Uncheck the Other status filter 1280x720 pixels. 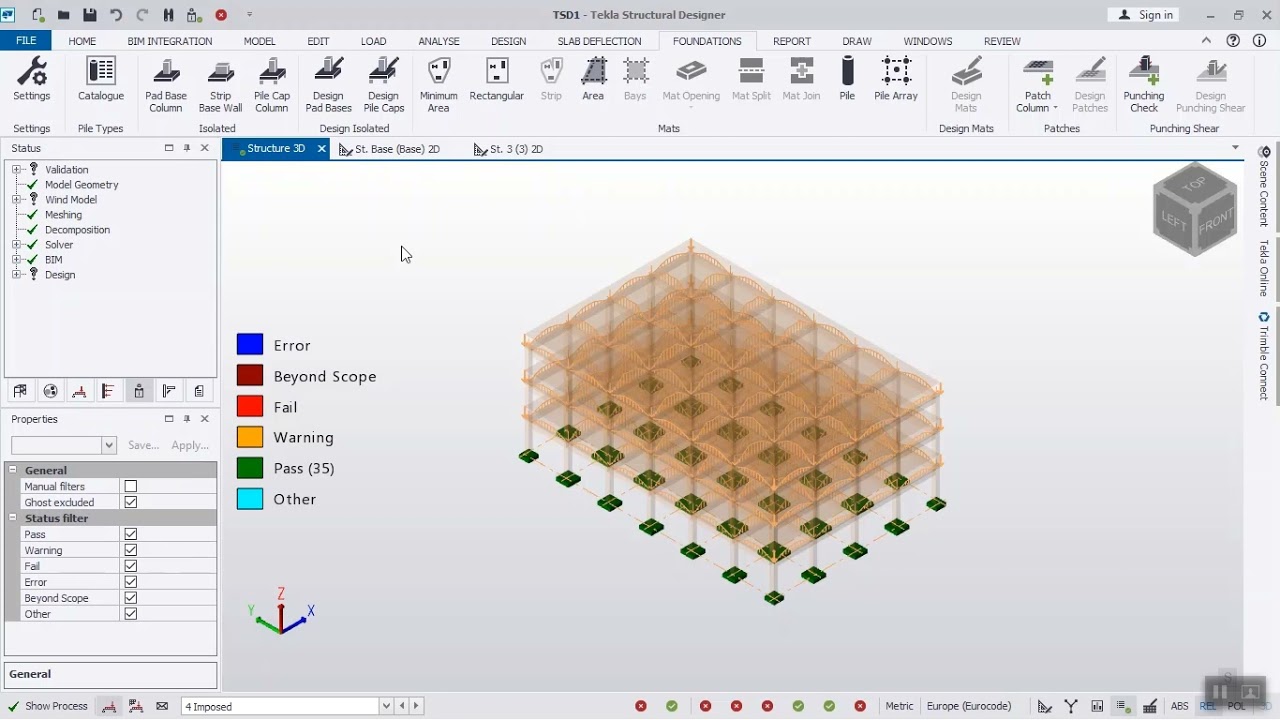tap(131, 614)
